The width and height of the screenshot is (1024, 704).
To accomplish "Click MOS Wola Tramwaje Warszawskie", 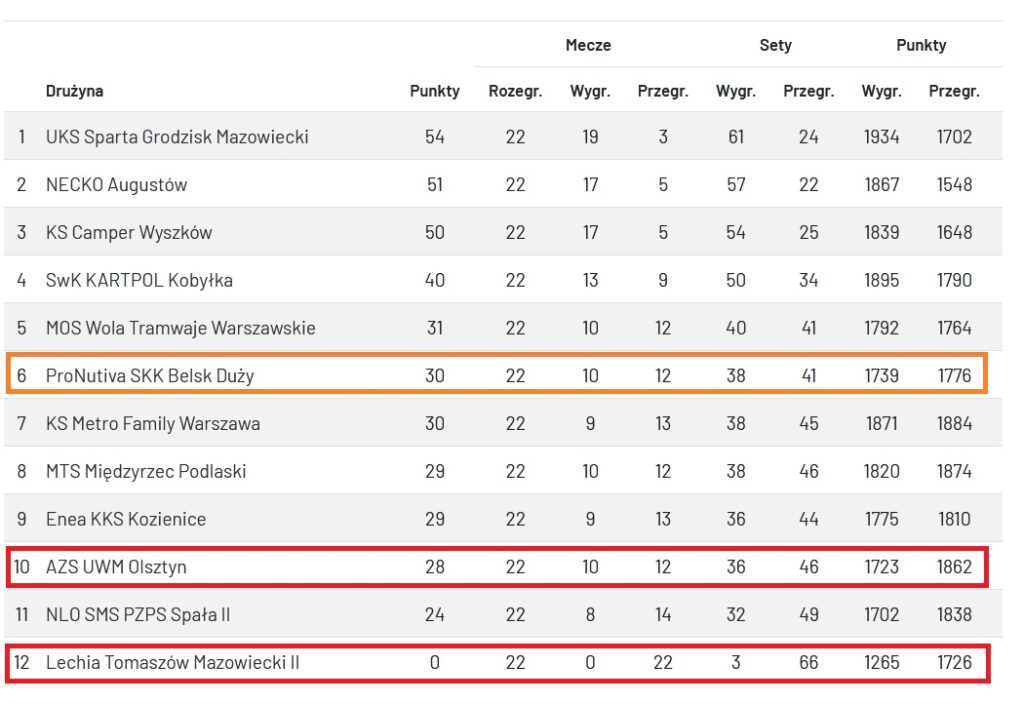I will (181, 328).
